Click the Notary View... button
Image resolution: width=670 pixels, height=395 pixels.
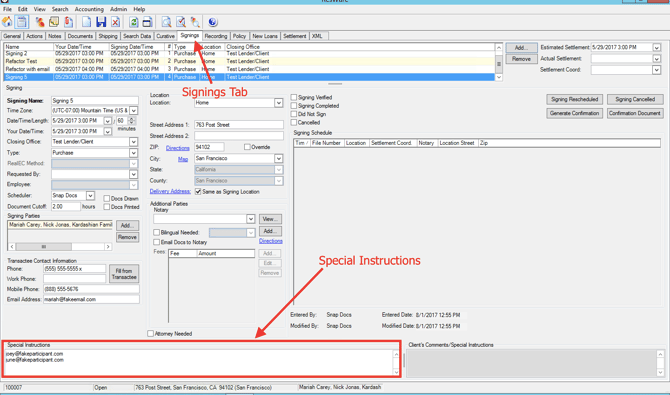tap(270, 219)
